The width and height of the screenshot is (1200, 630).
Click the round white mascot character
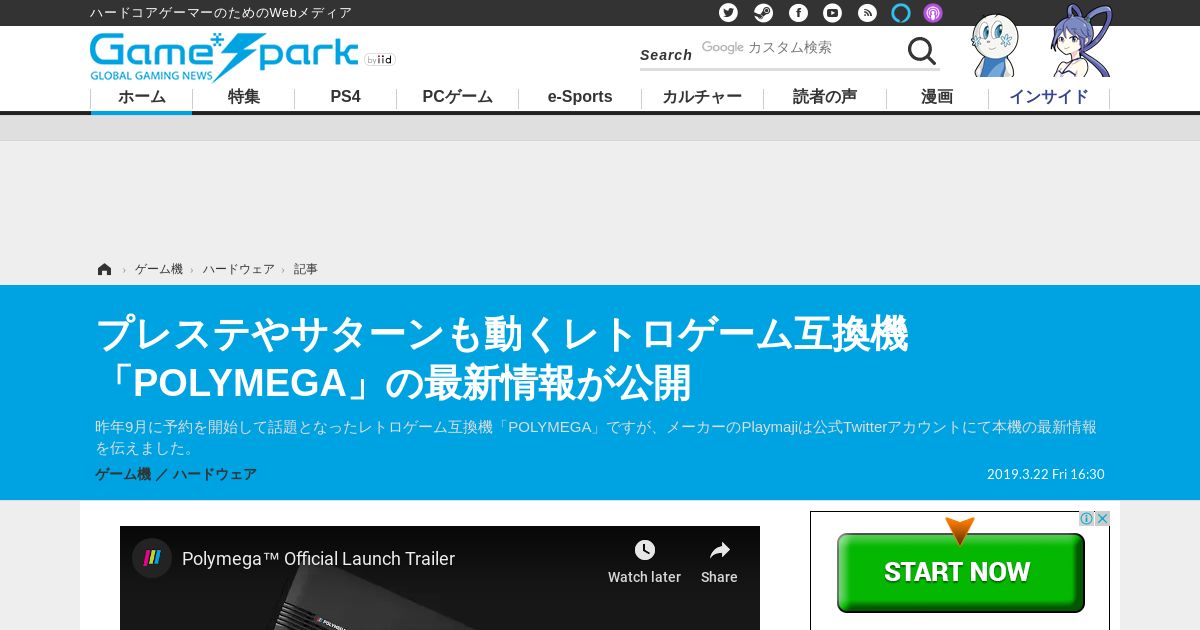point(995,46)
